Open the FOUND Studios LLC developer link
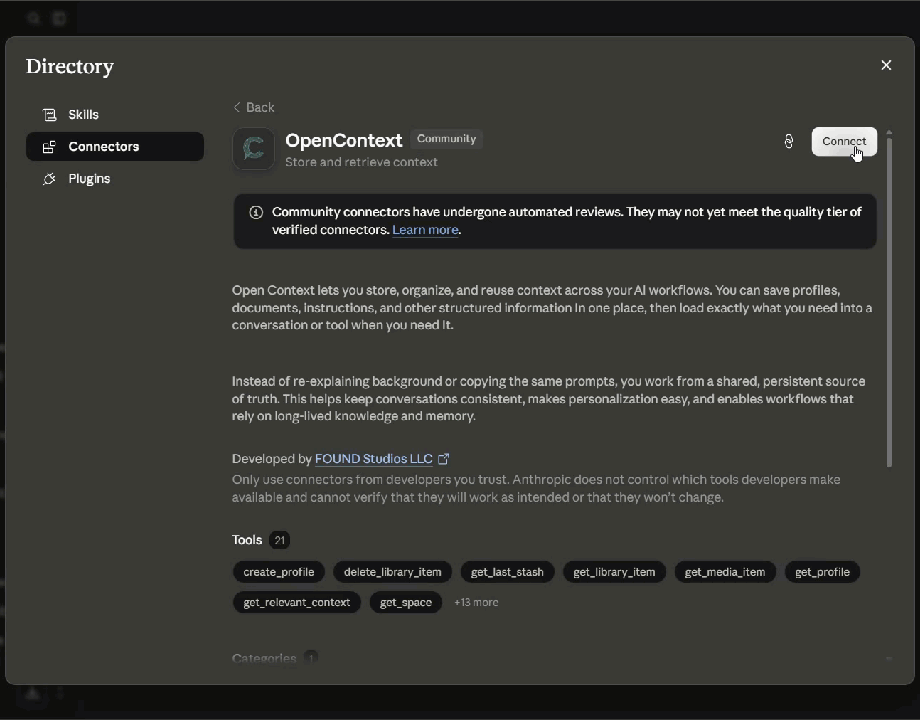The height and width of the screenshot is (720, 920). [374, 459]
